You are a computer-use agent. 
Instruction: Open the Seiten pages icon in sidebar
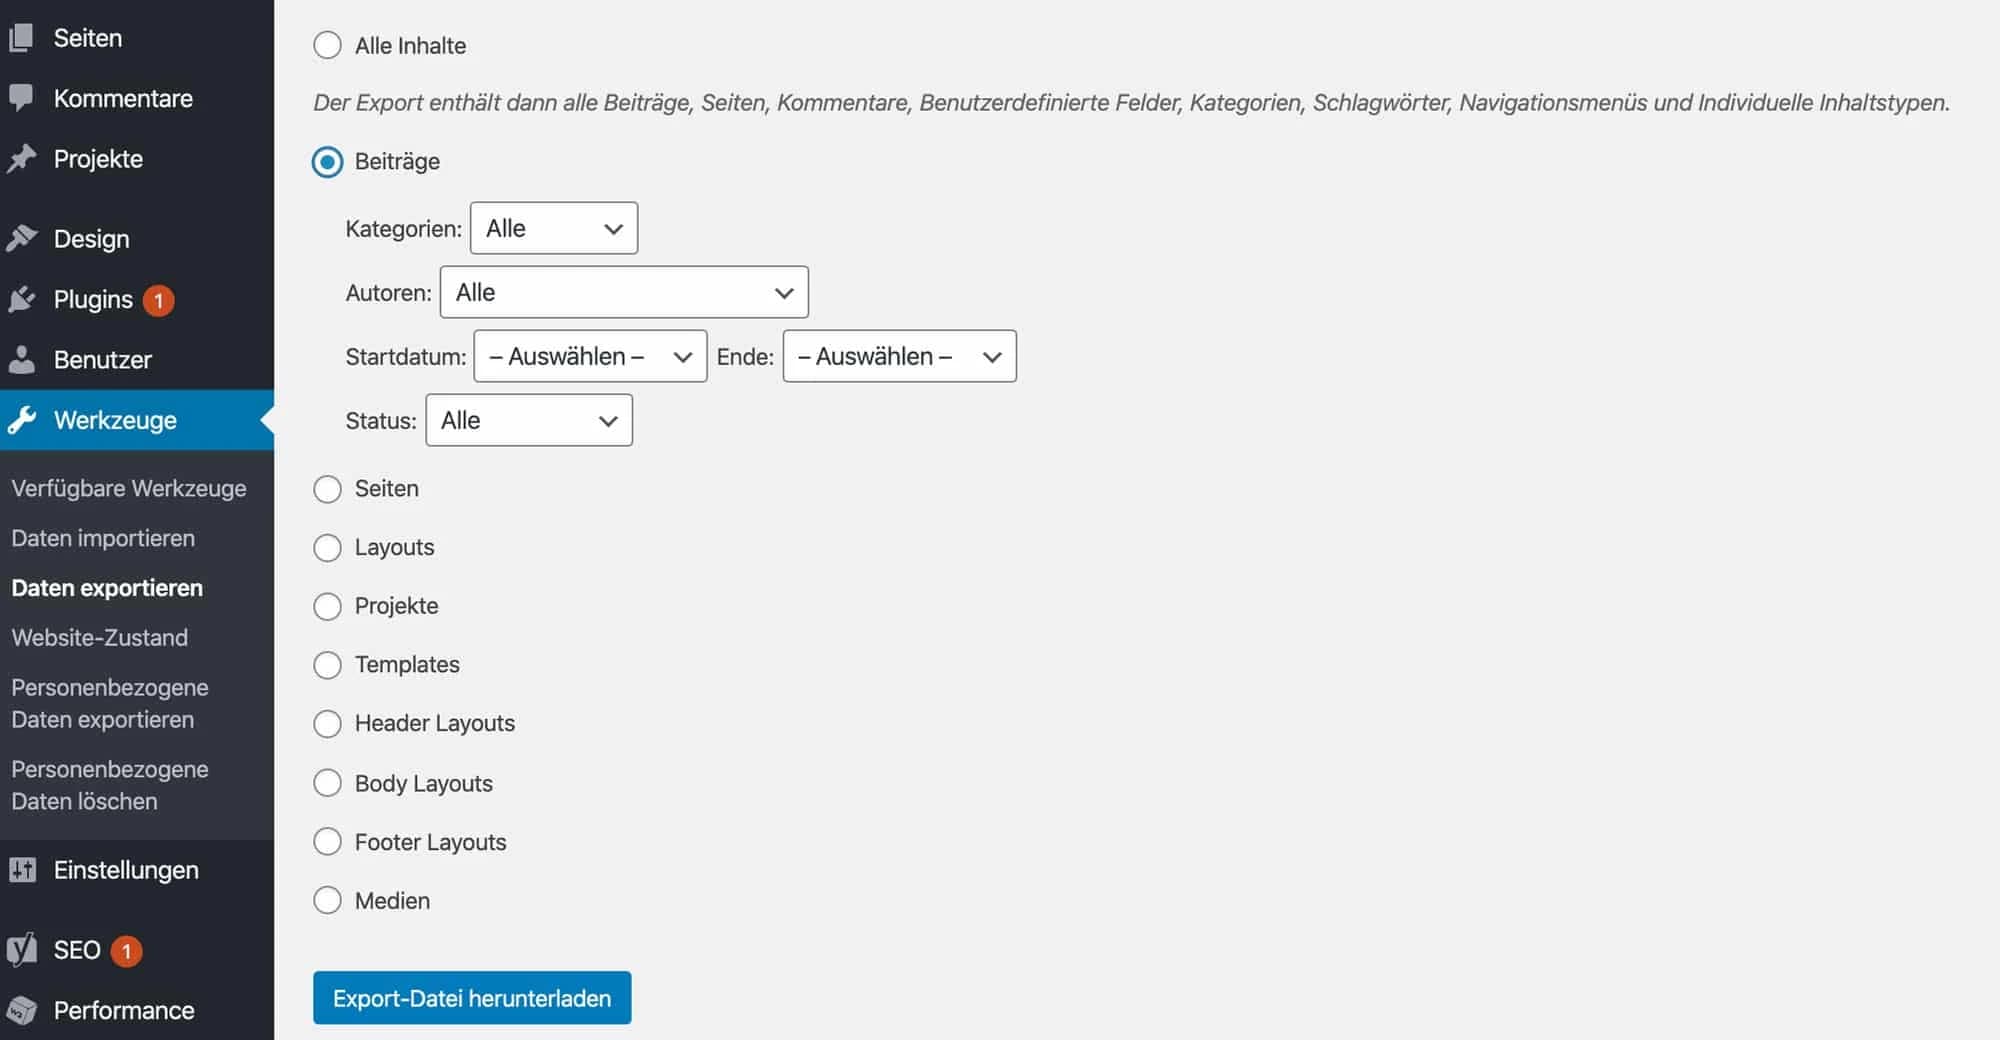tap(22, 37)
